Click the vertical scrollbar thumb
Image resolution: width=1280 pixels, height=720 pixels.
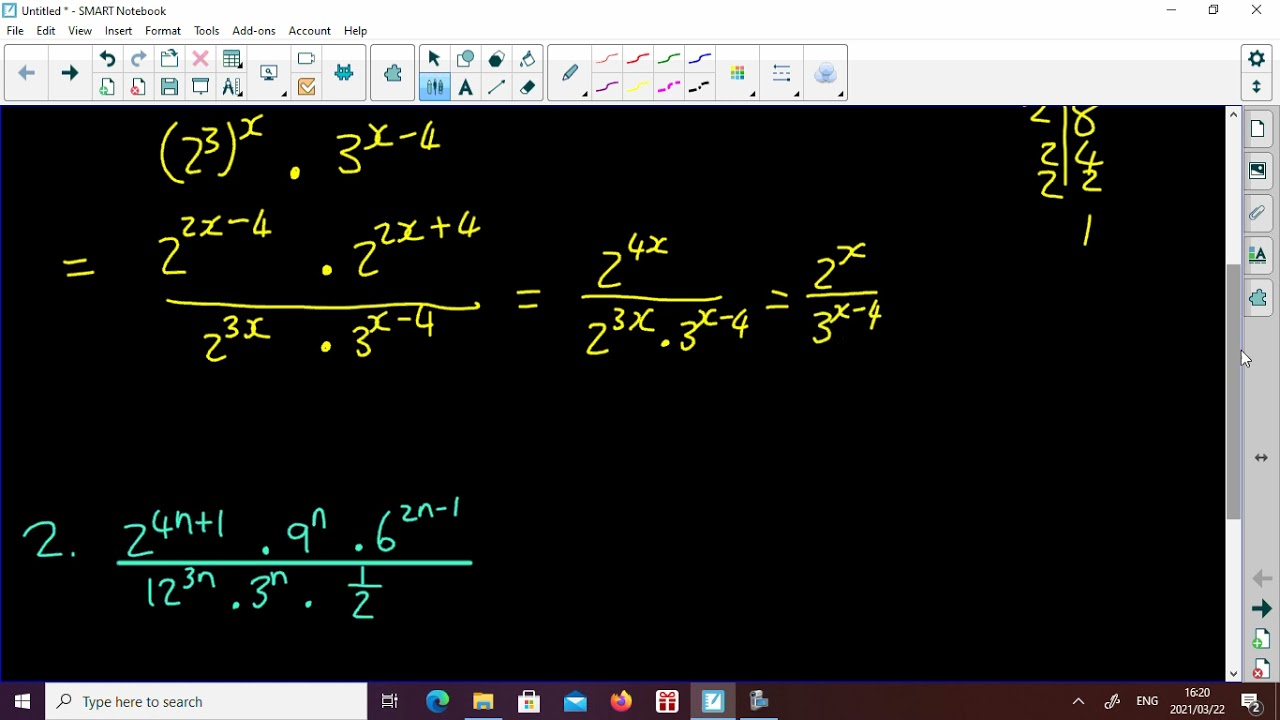[1233, 392]
